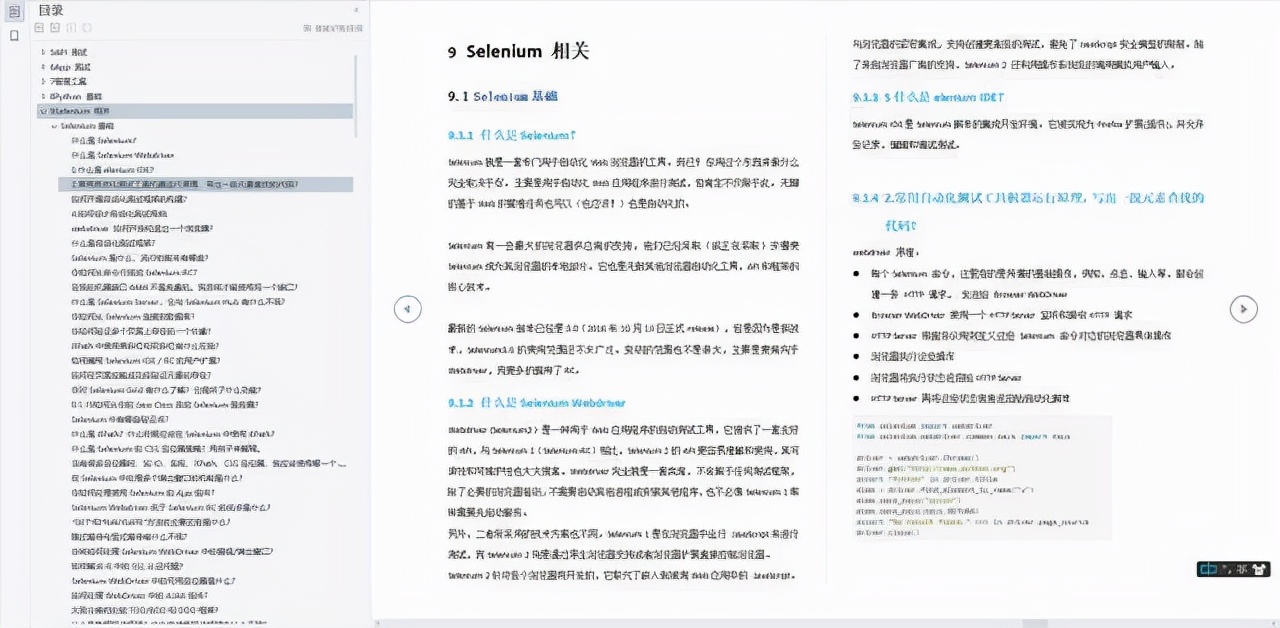
Task: Open the bookmarks sidebar icon
Action: point(14,35)
